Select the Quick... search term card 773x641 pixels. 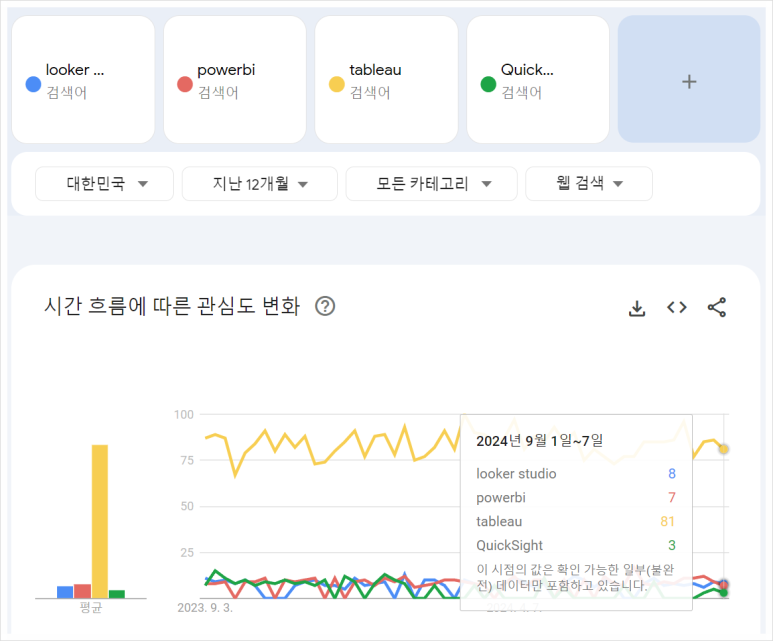(538, 79)
